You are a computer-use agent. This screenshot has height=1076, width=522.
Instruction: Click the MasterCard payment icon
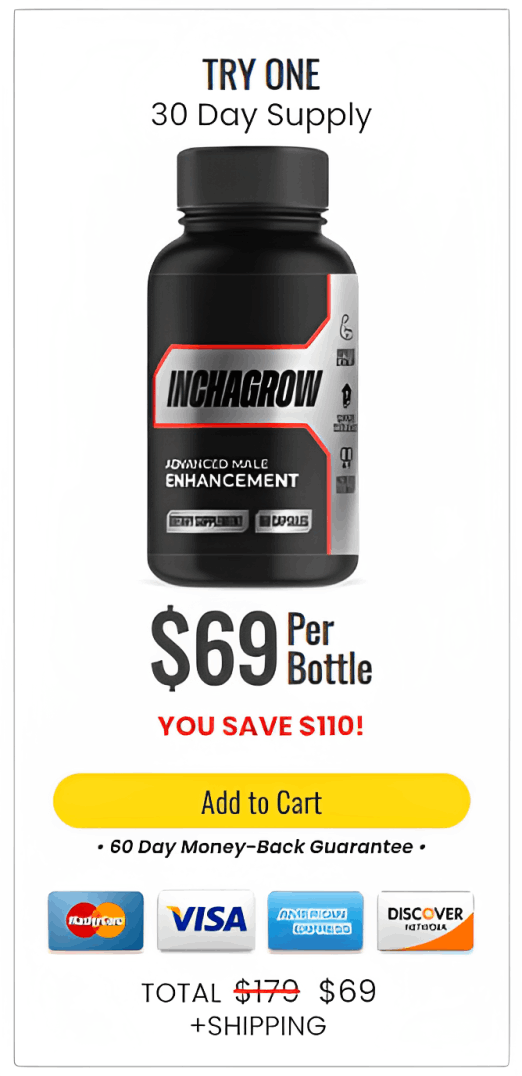(x=96, y=921)
